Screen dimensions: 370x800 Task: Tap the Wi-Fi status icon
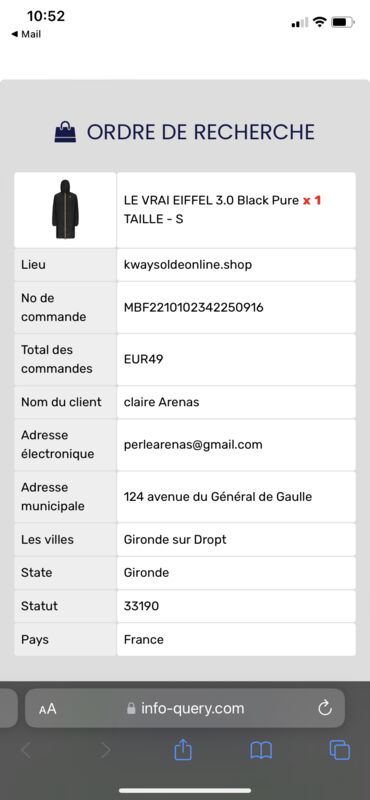320,21
